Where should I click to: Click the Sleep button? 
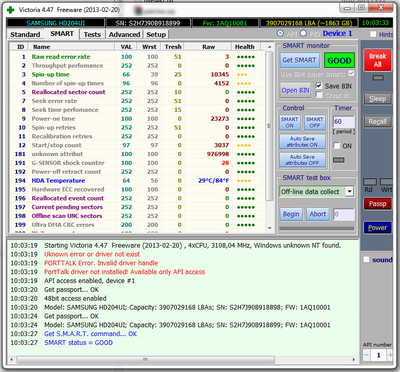pos(377,99)
